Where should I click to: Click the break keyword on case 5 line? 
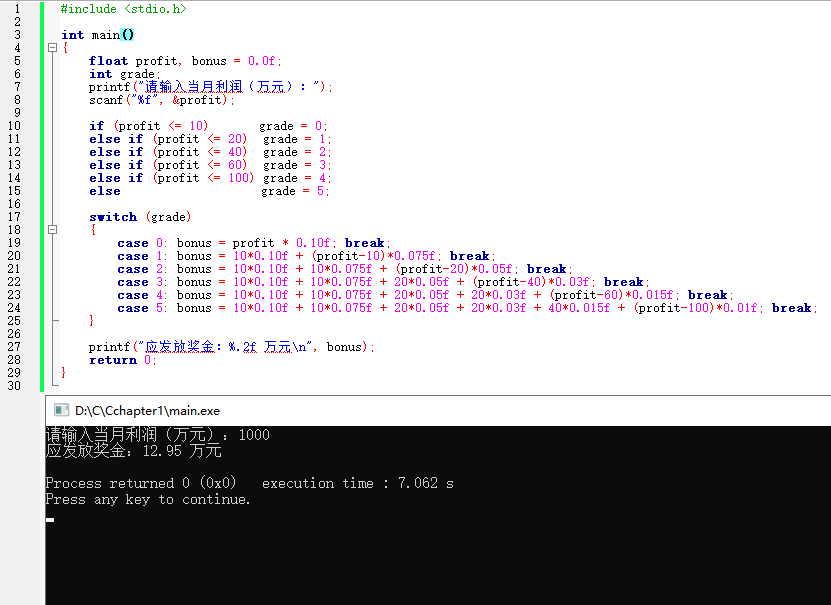tap(792, 308)
